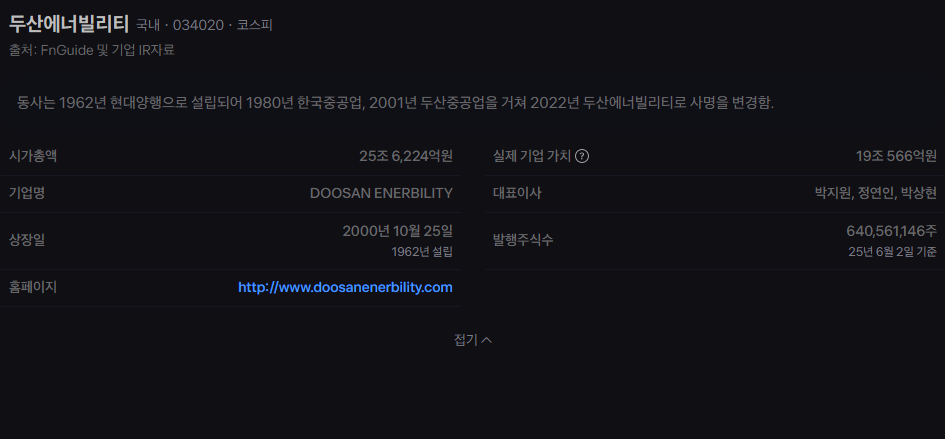The width and height of the screenshot is (945, 439).
Task: Click the 시가총액 value 25조 6,224억원
Action: (406, 156)
